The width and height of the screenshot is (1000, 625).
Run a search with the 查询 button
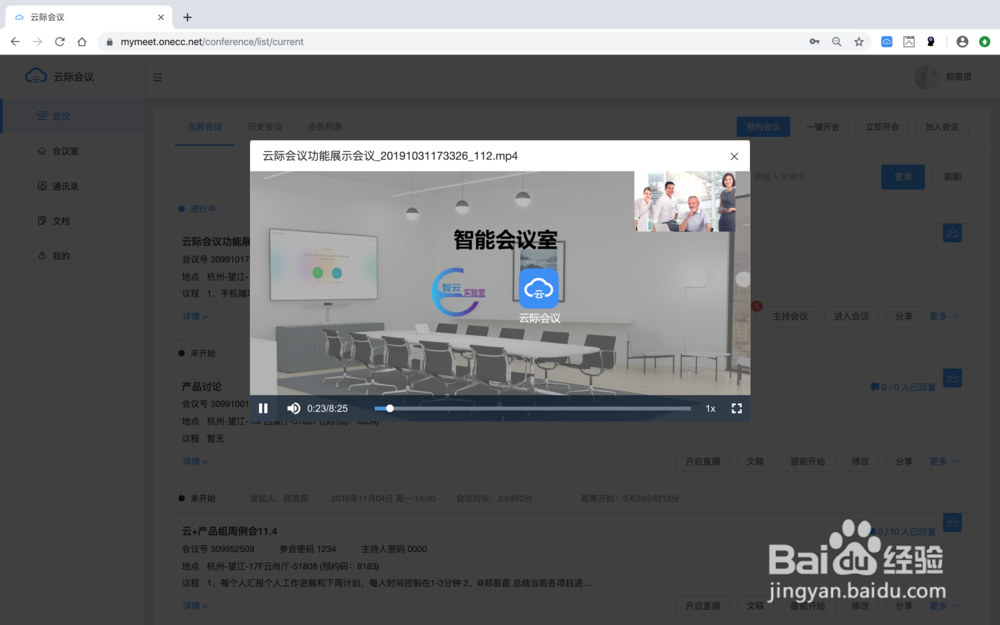(902, 176)
